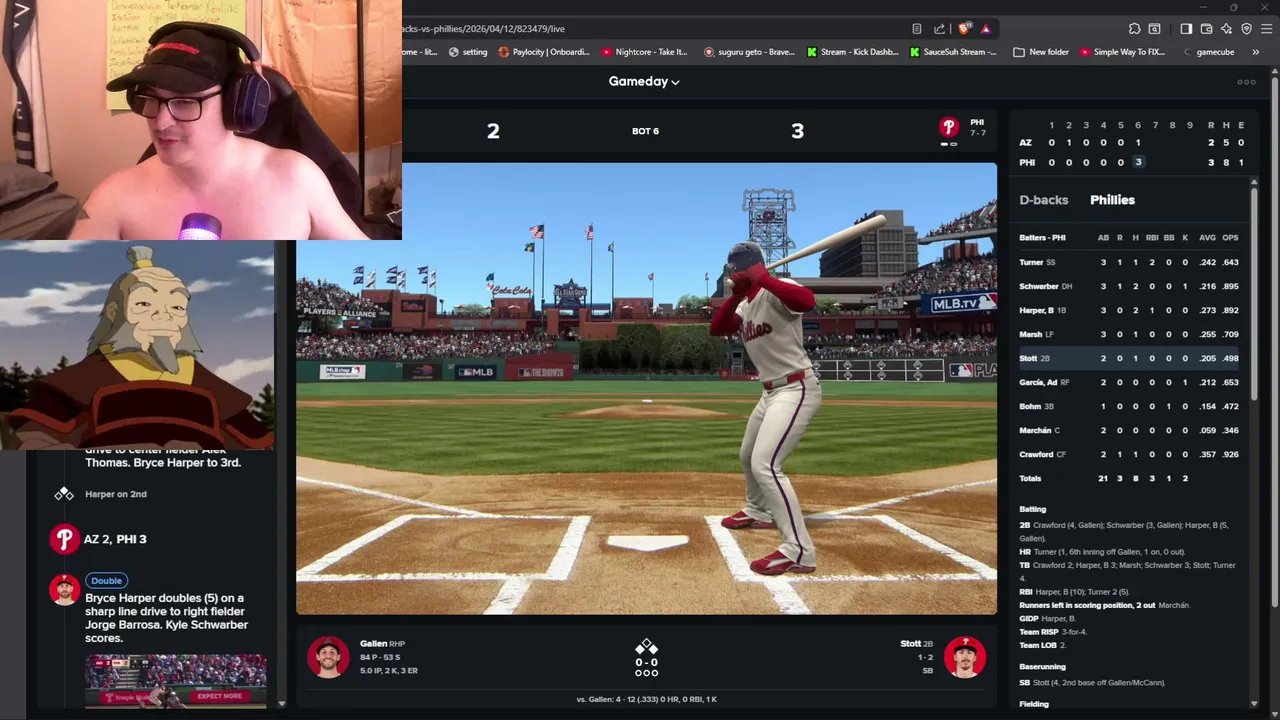Toggle the browser sidebar panel icon

pos(1186,29)
